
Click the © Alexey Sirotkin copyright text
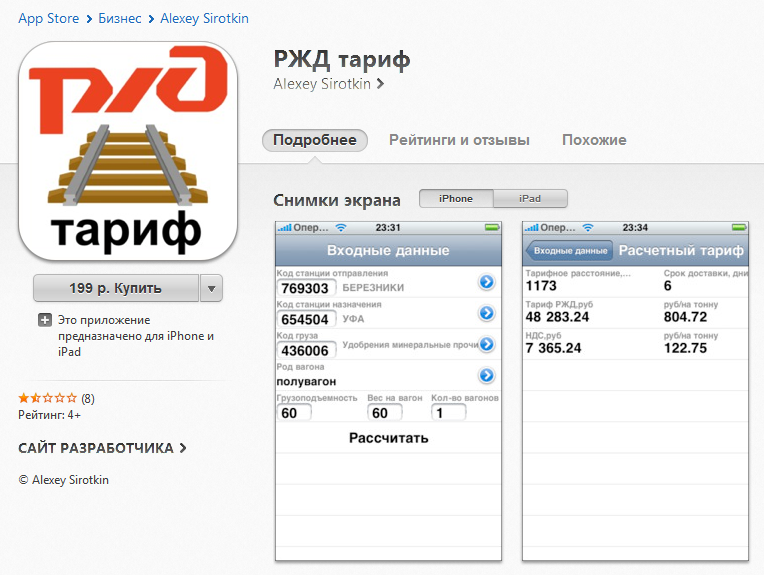click(x=63, y=480)
